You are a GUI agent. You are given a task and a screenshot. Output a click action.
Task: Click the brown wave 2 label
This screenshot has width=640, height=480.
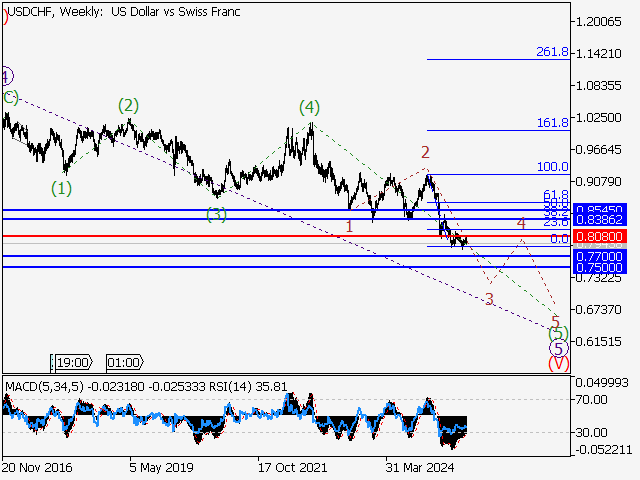425,152
